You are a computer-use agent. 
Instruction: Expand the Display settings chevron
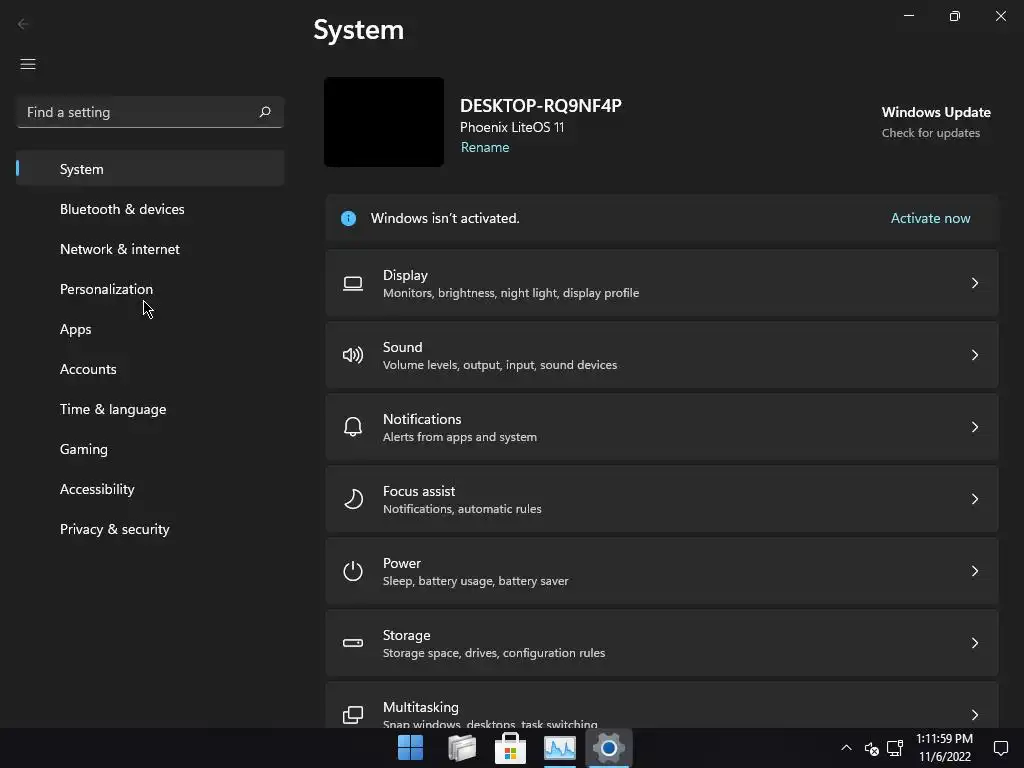point(974,283)
